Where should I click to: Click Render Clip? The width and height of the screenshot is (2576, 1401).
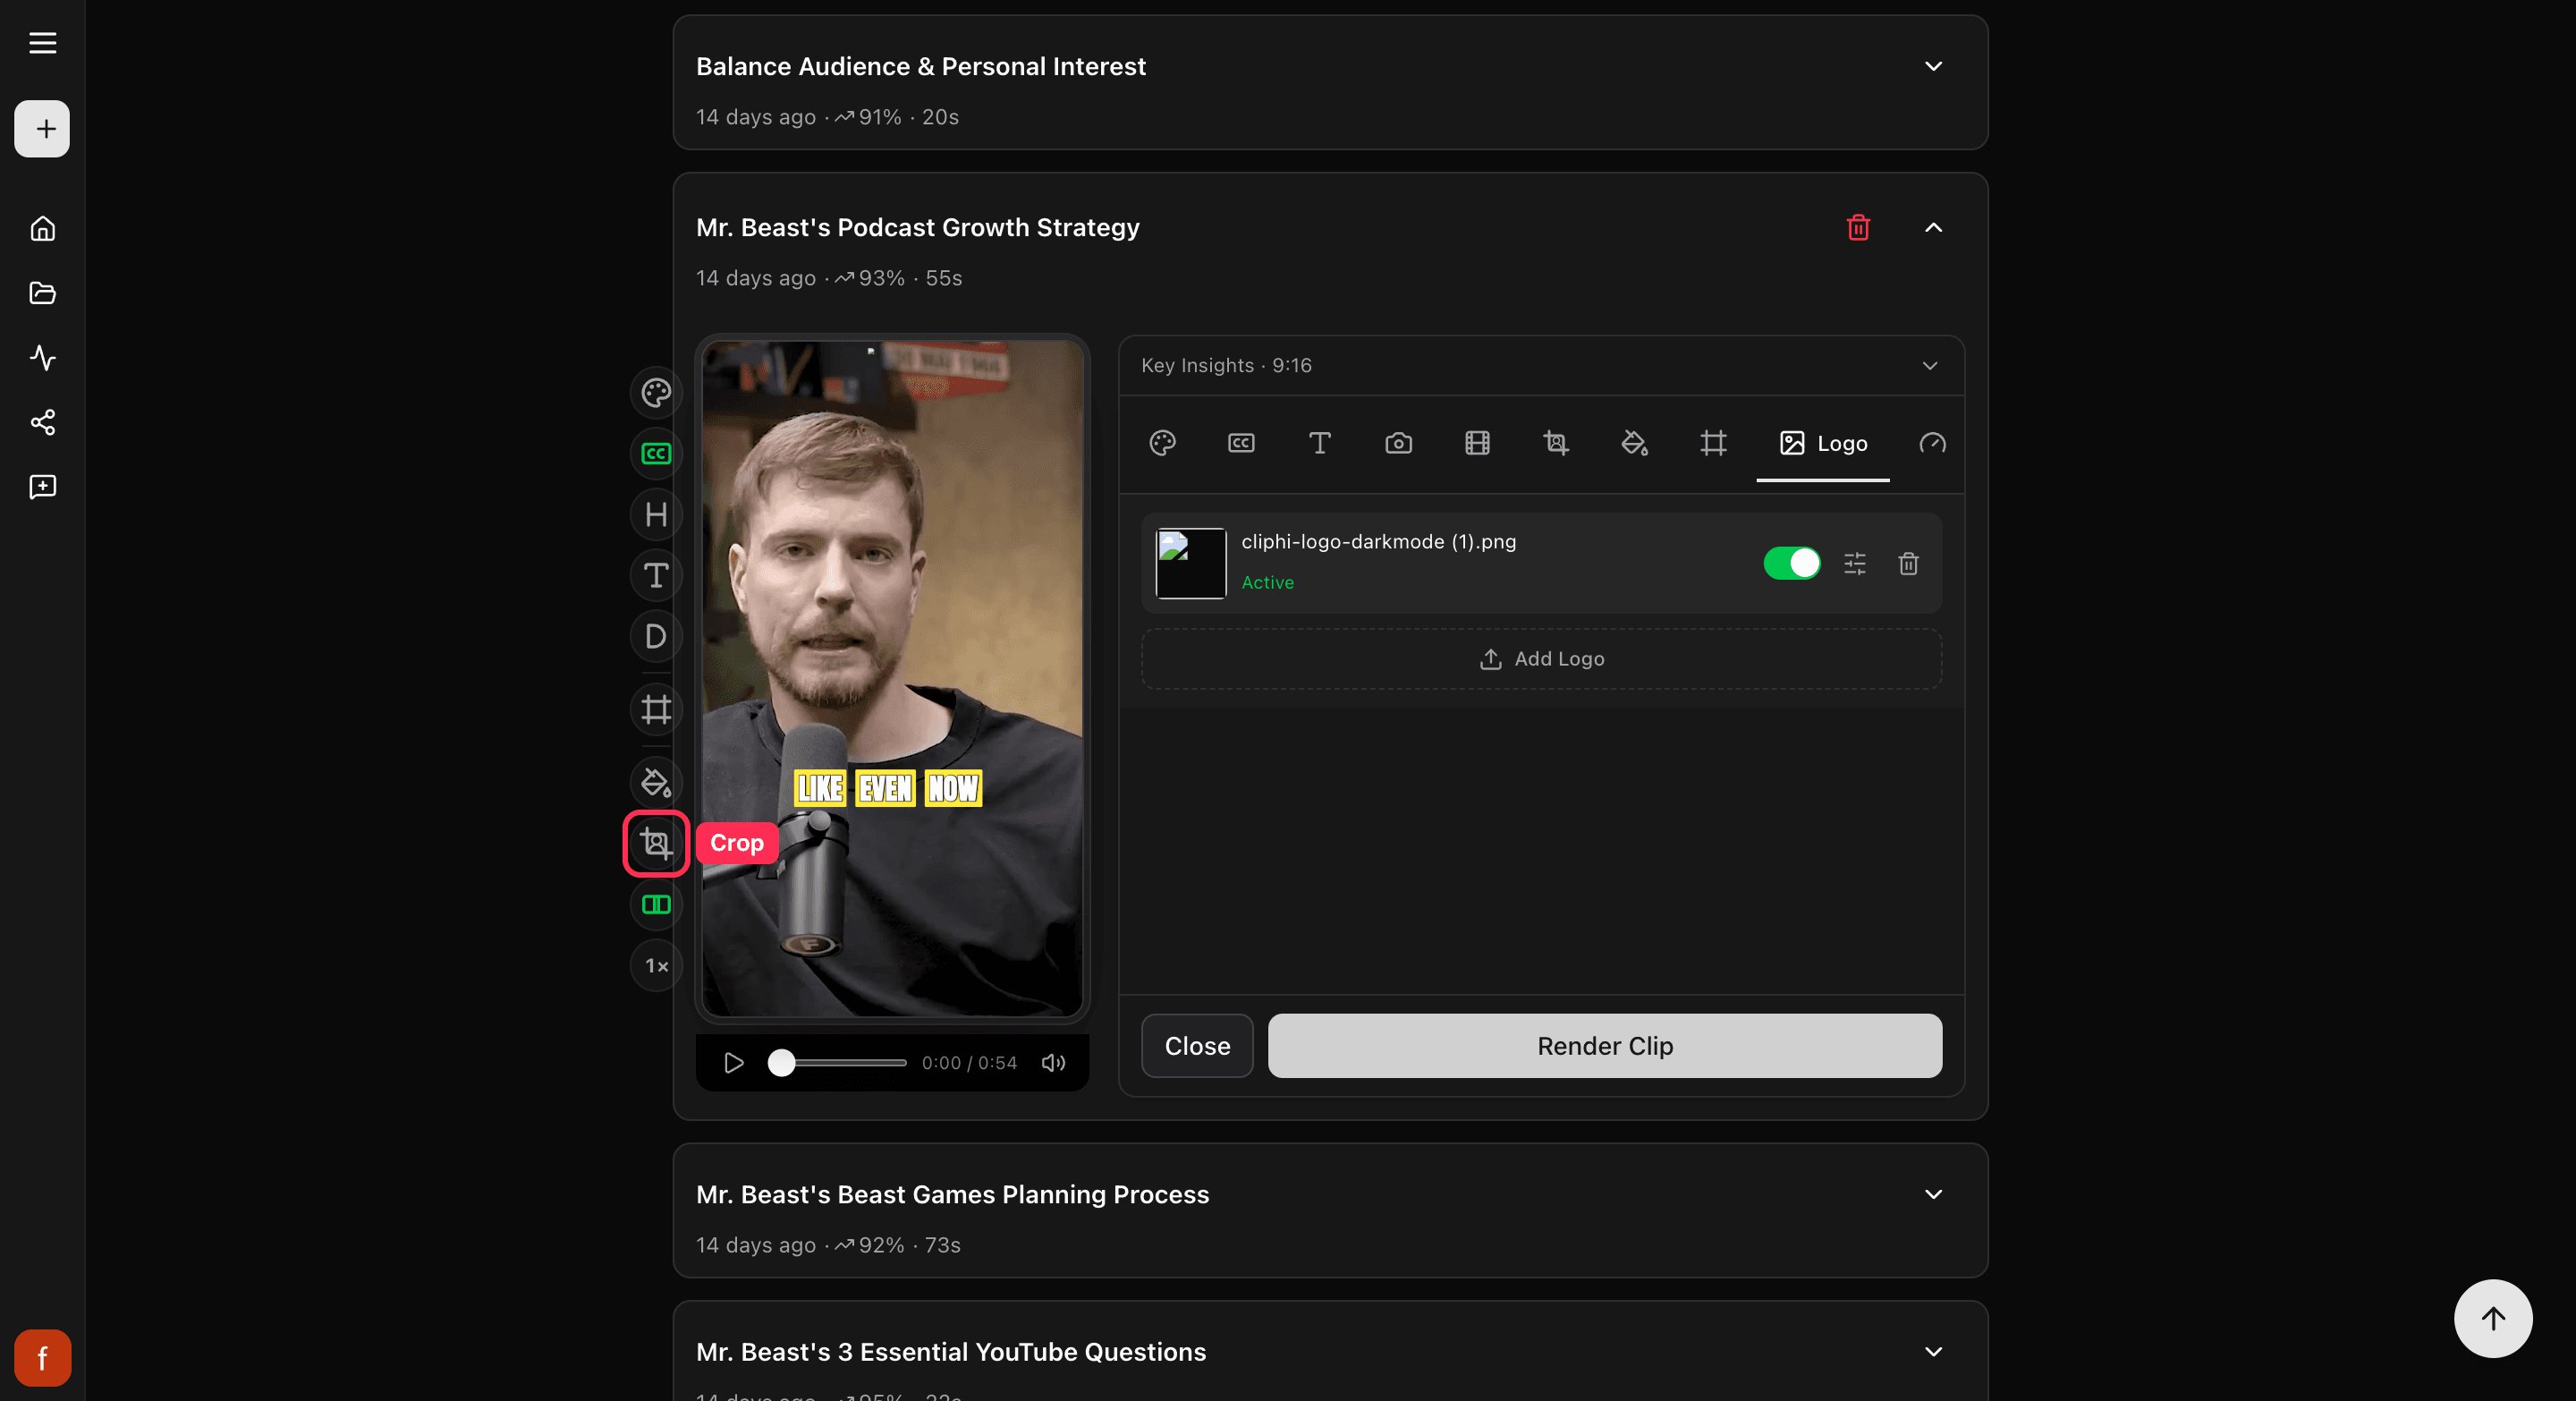tap(1604, 1045)
